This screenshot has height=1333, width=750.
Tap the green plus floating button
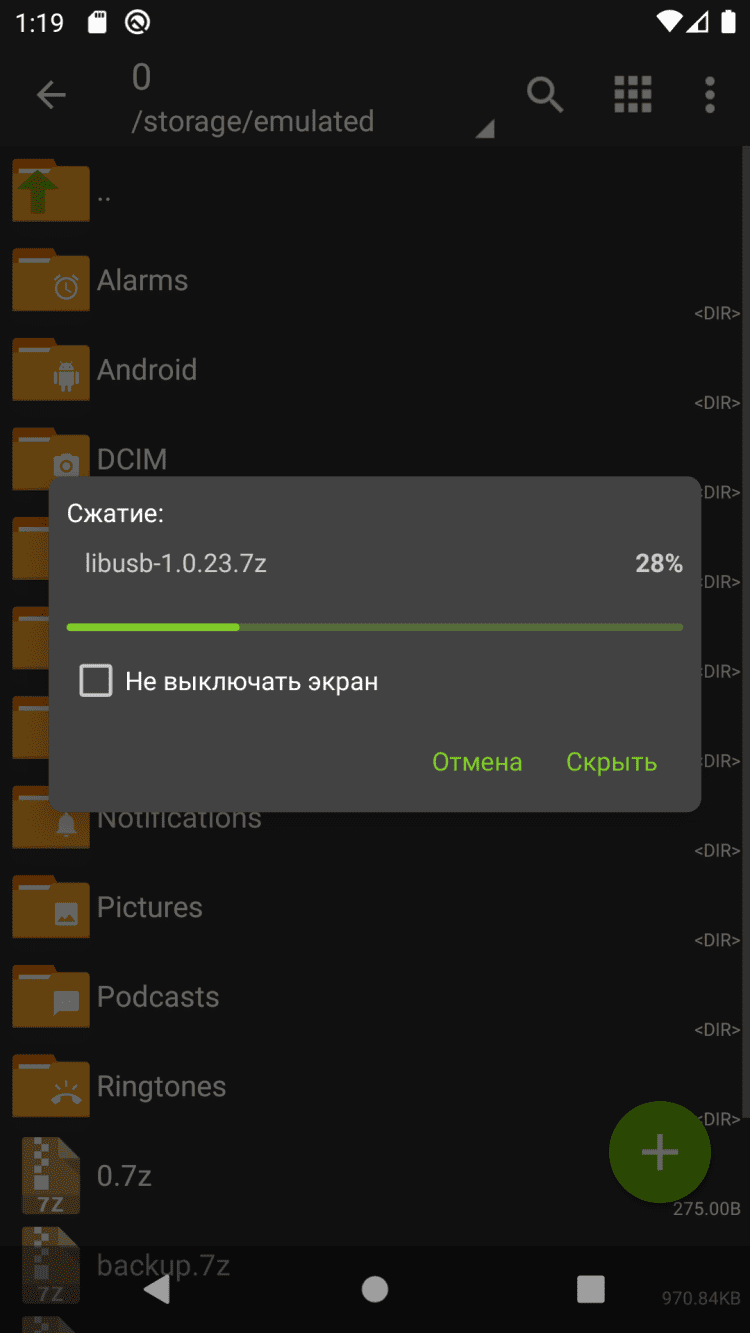point(659,1152)
